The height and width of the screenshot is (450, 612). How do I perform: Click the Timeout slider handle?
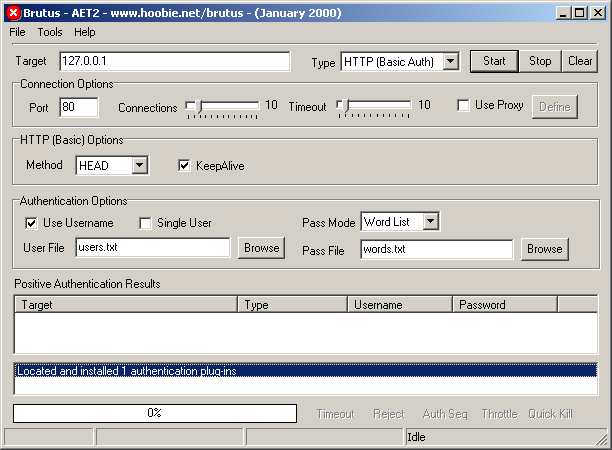tap(343, 106)
